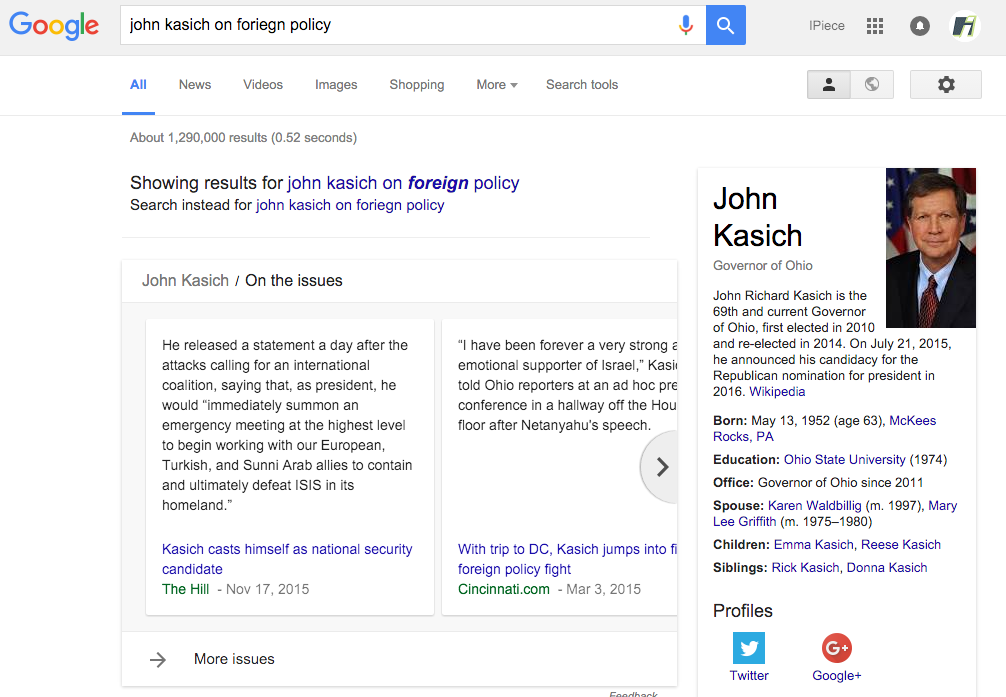Open 'Kasich casts himself as national security candidate'

tap(287, 559)
